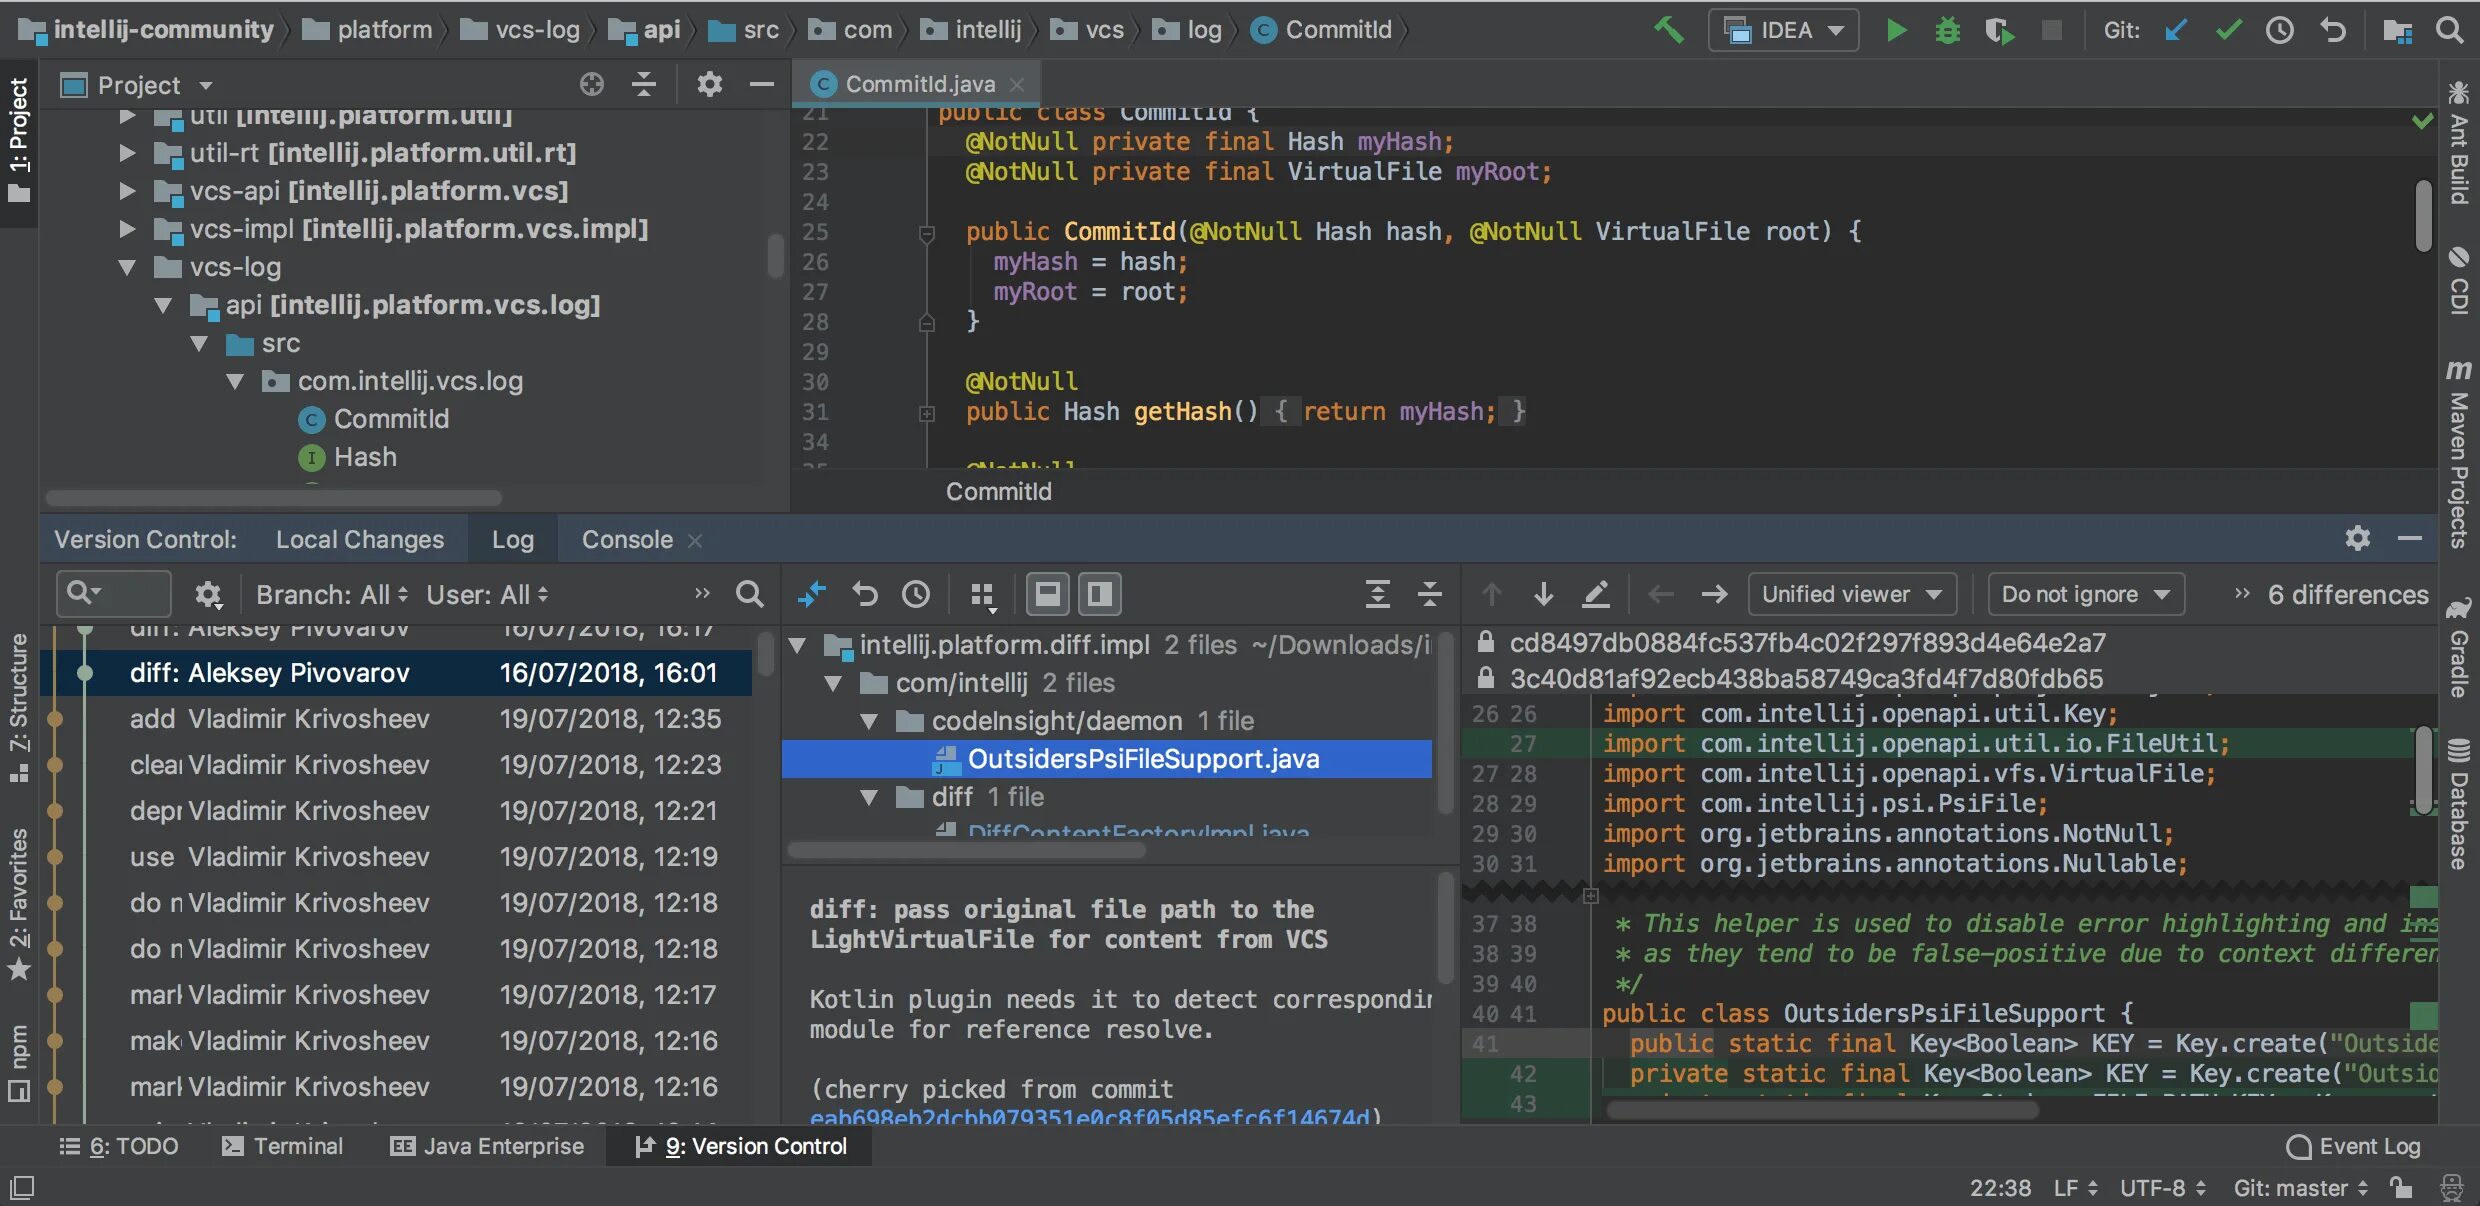Open the Terminal tool window

[283, 1146]
